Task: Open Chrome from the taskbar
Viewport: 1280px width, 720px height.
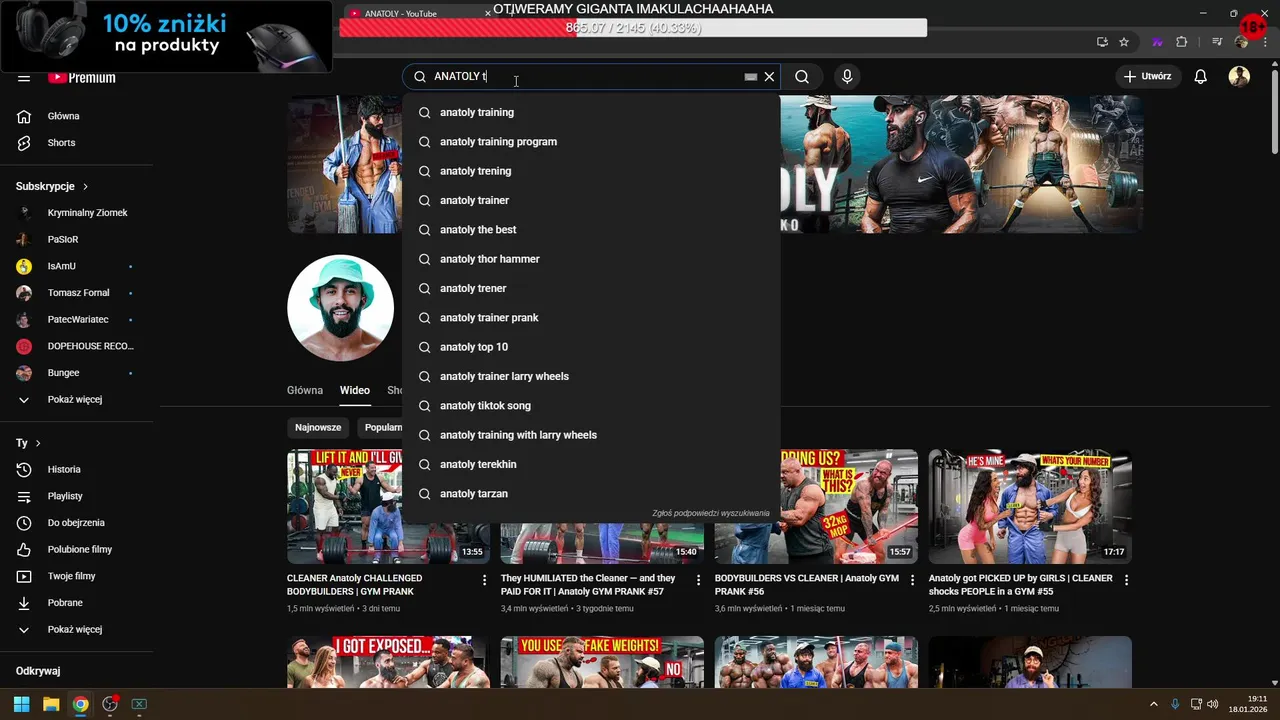Action: pyautogui.click(x=80, y=704)
